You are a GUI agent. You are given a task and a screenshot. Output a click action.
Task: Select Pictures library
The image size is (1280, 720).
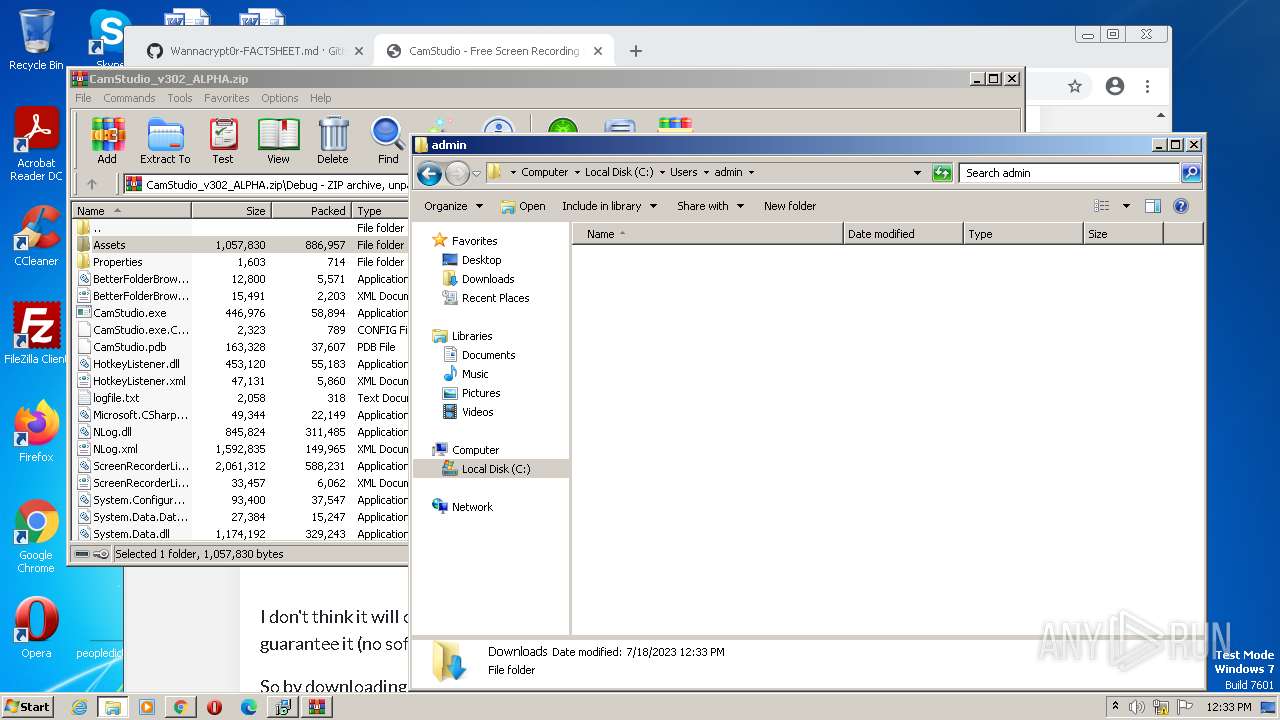click(x=481, y=393)
